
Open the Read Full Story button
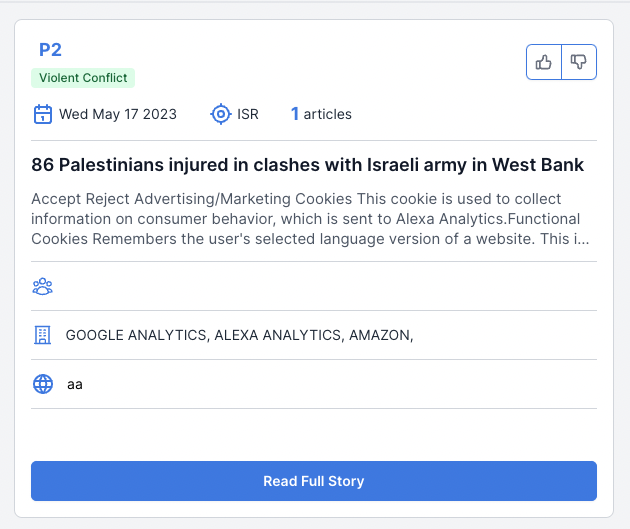pos(314,481)
